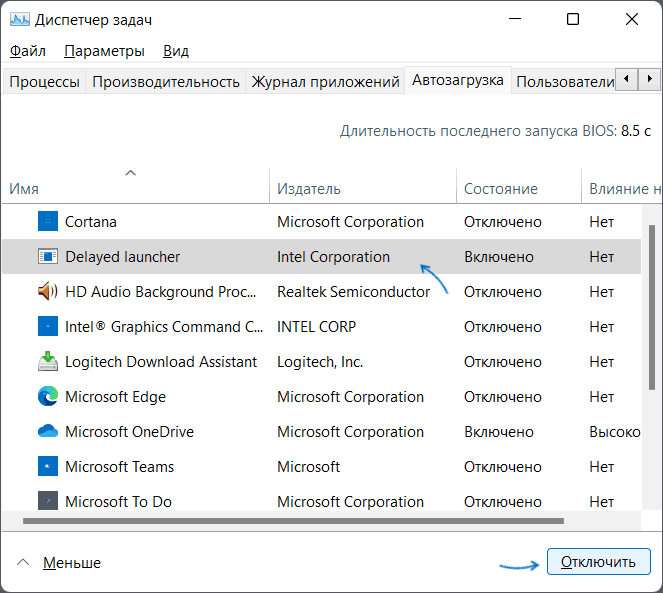Click INTEL CORP publisher cell
663x593 pixels.
316,327
